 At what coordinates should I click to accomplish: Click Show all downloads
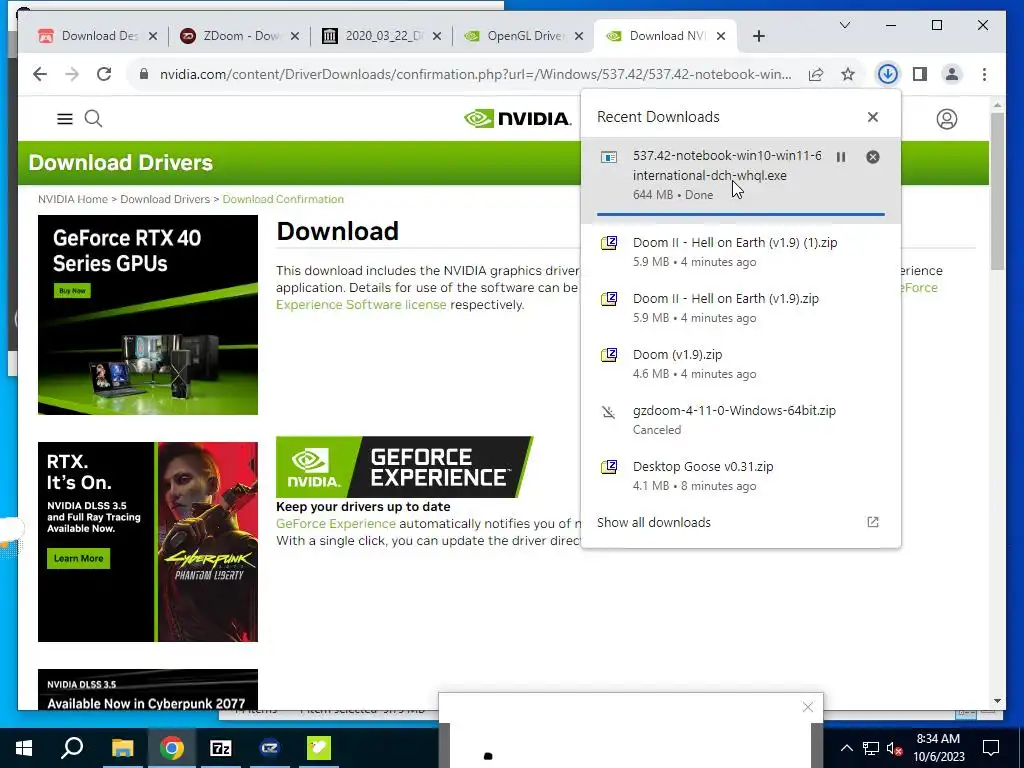coord(654,522)
